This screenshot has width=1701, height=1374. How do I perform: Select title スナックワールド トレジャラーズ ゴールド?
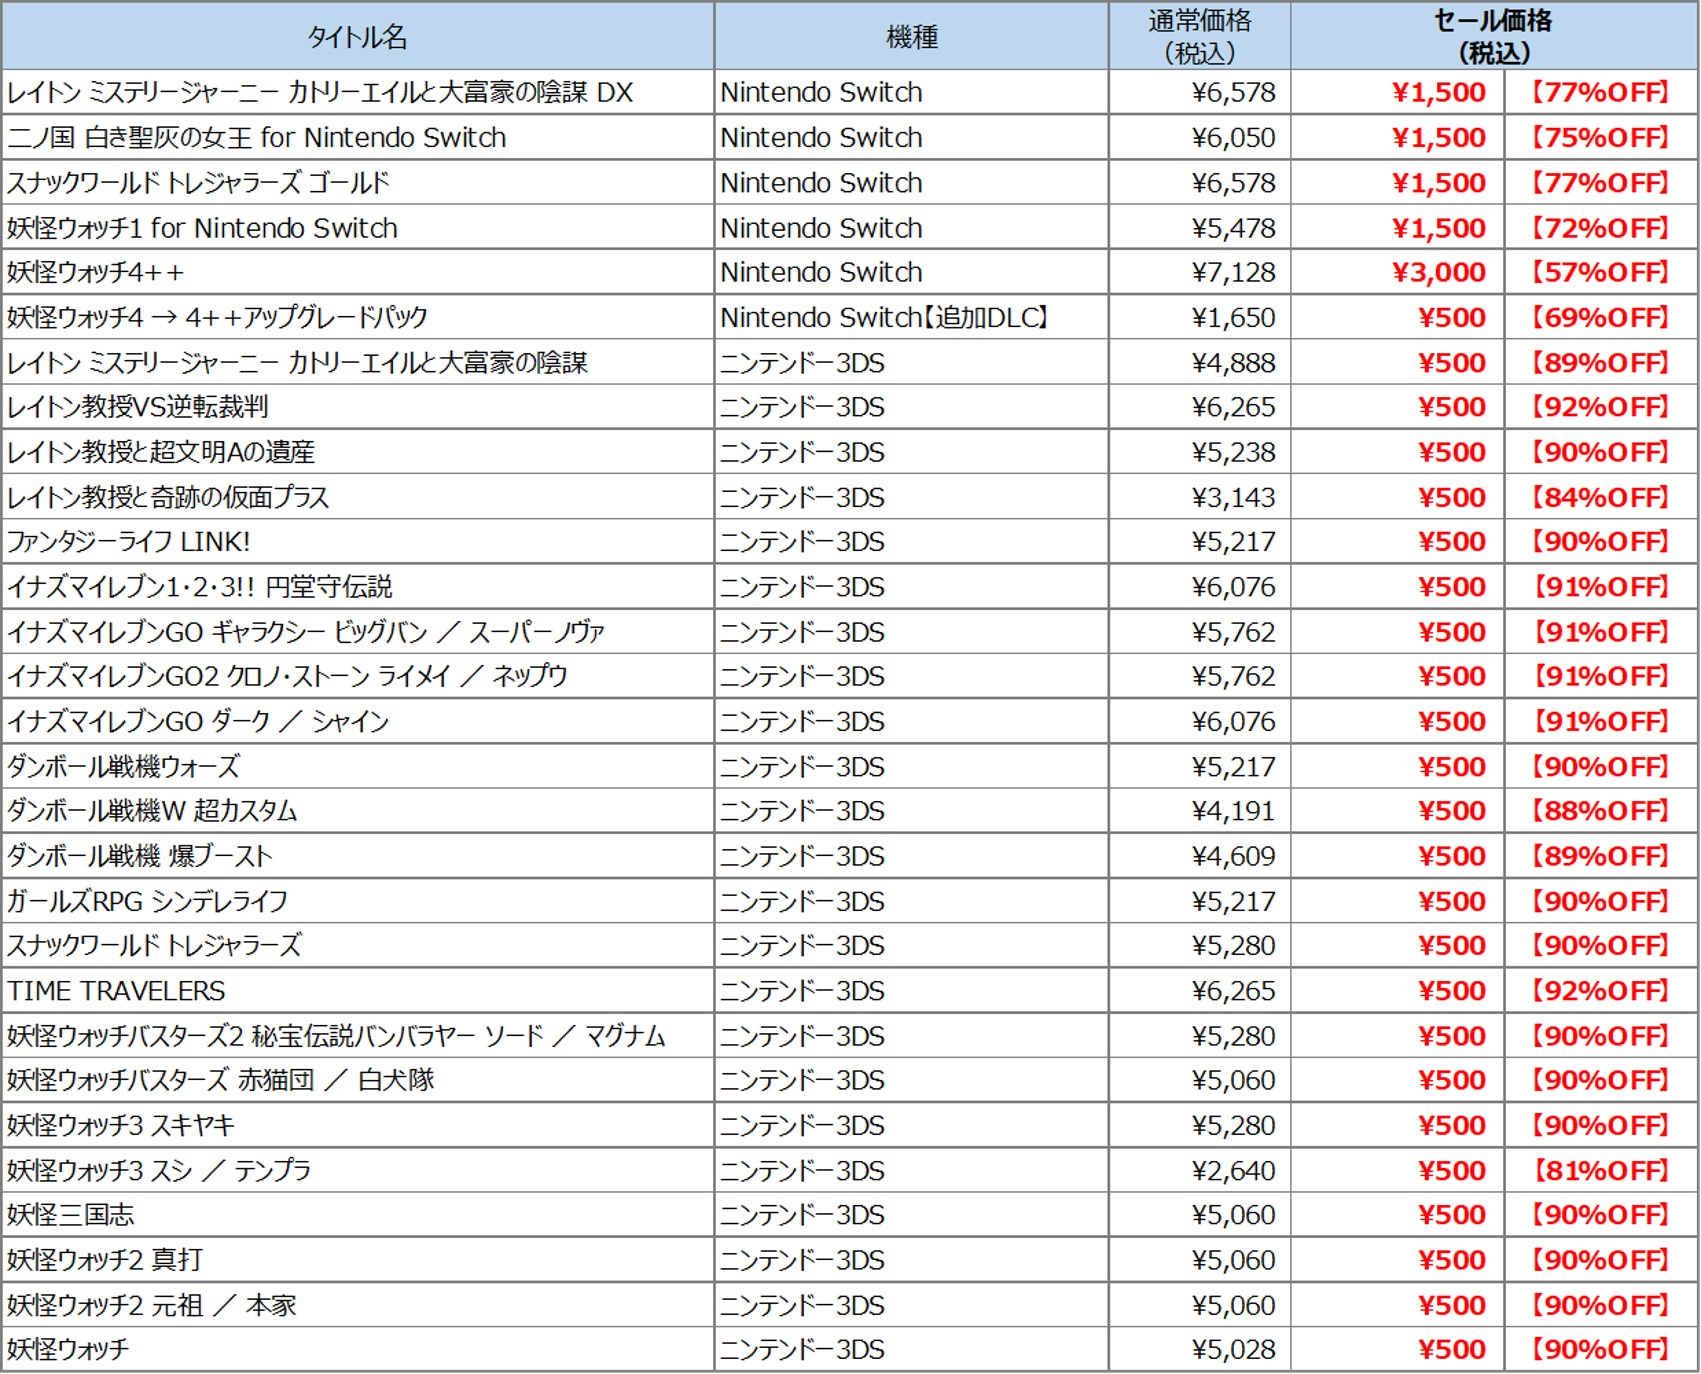(198, 183)
